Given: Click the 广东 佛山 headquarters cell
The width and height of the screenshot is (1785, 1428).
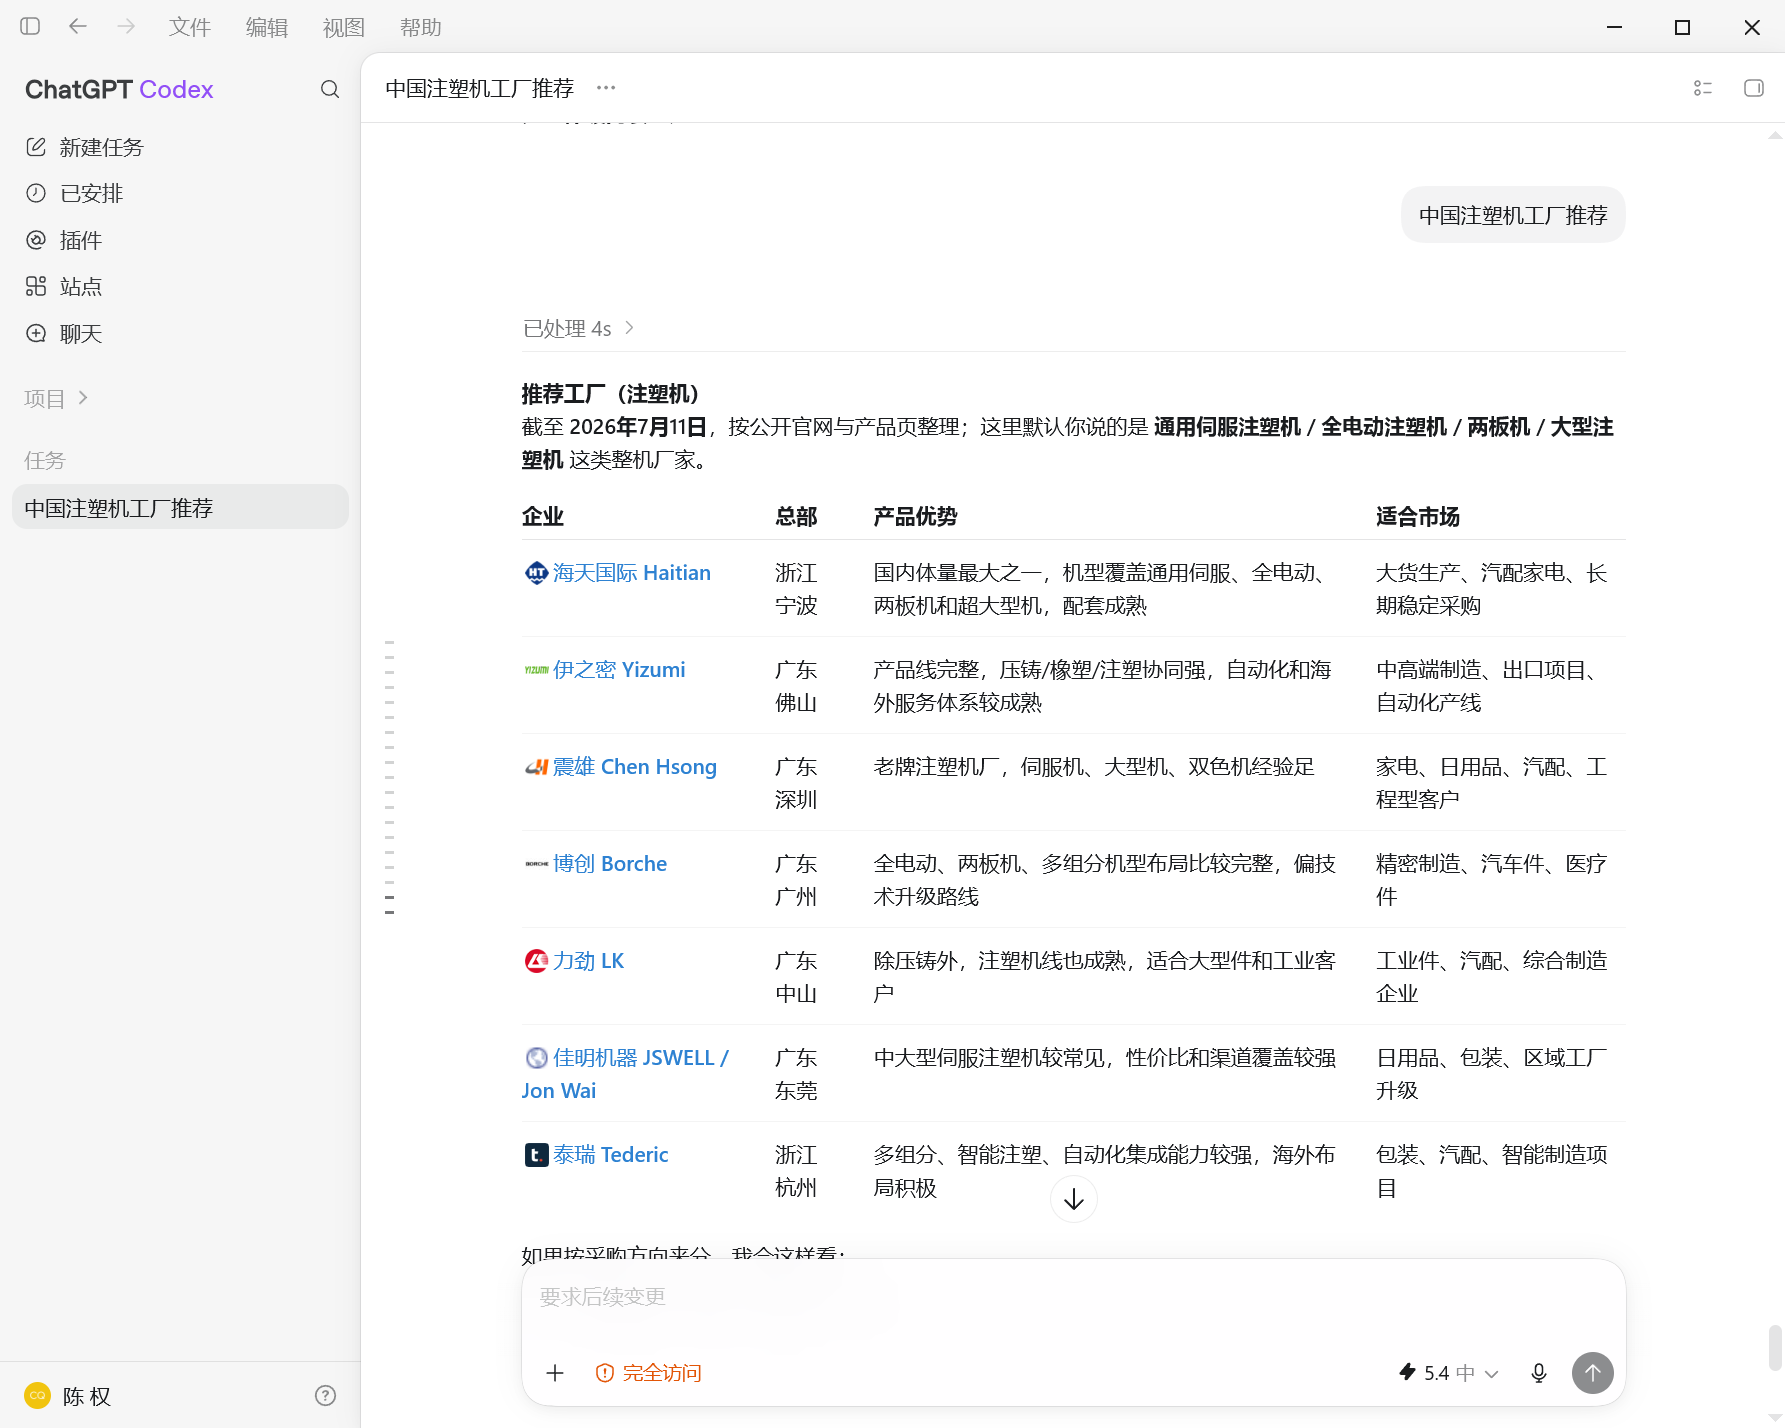Looking at the screenshot, I should pyautogui.click(x=796, y=686).
